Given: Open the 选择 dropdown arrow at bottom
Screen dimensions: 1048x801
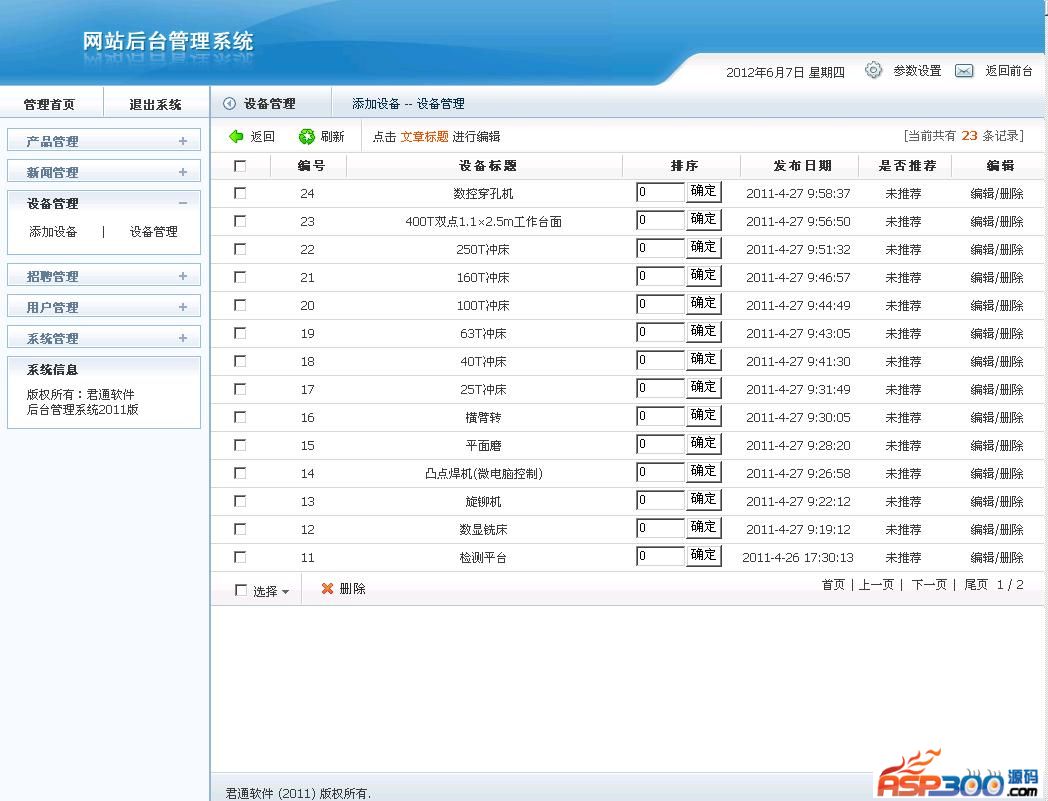Looking at the screenshot, I should (285, 592).
